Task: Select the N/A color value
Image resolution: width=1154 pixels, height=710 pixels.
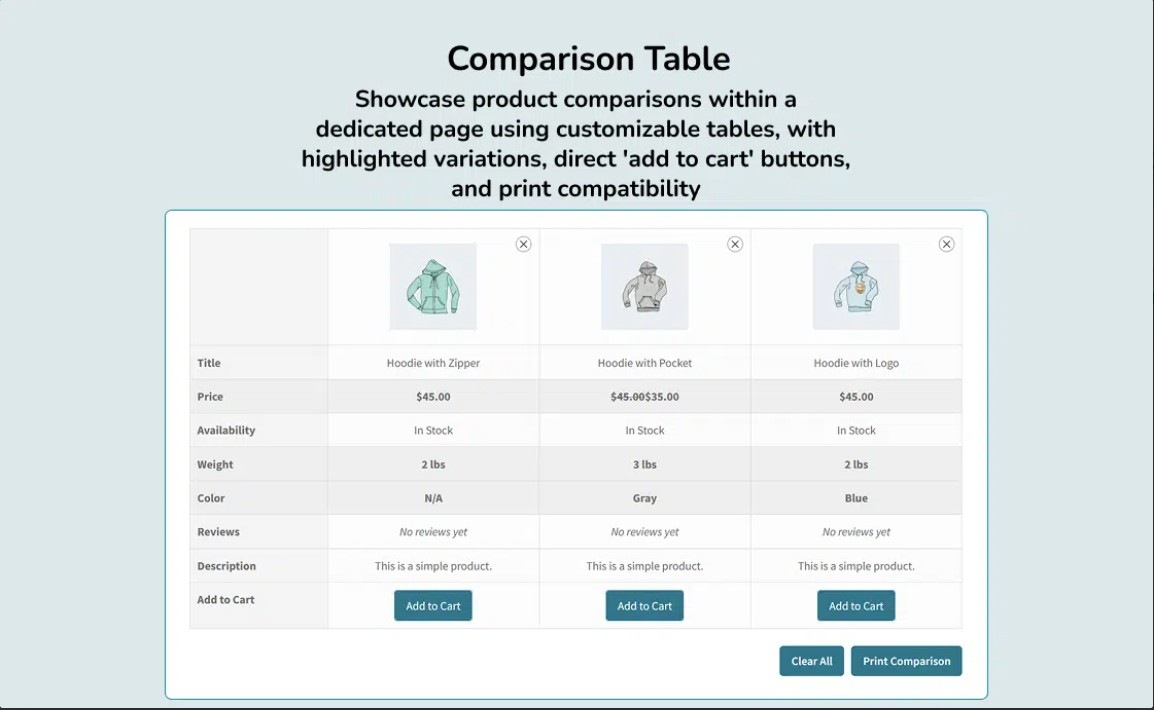Action: pyautogui.click(x=433, y=498)
